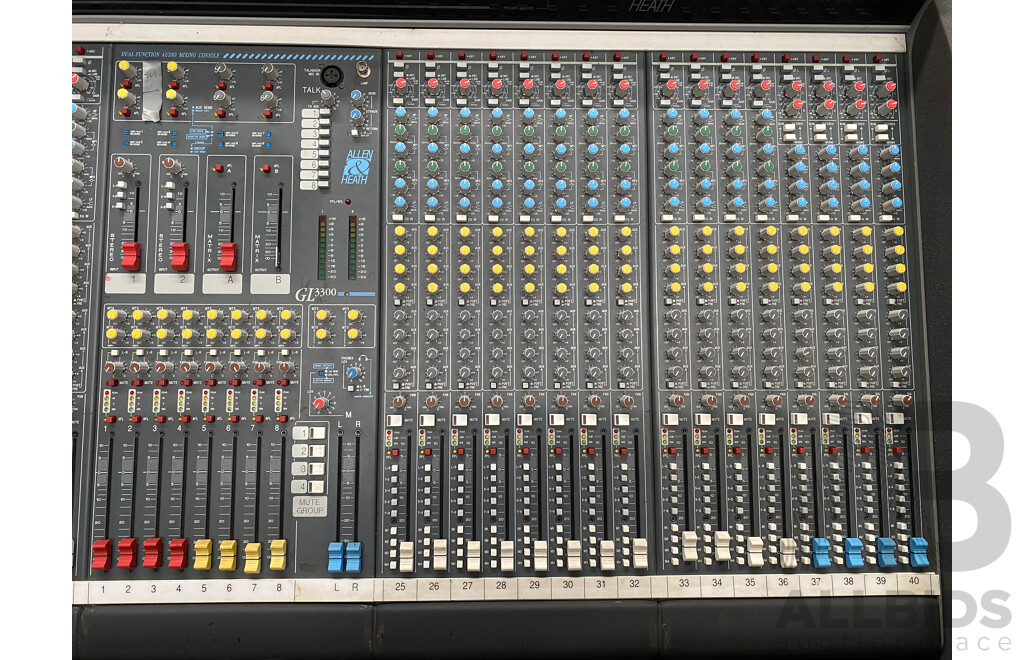1024x660 pixels.
Task: Click the TALK level knob
Action: (x=327, y=97)
